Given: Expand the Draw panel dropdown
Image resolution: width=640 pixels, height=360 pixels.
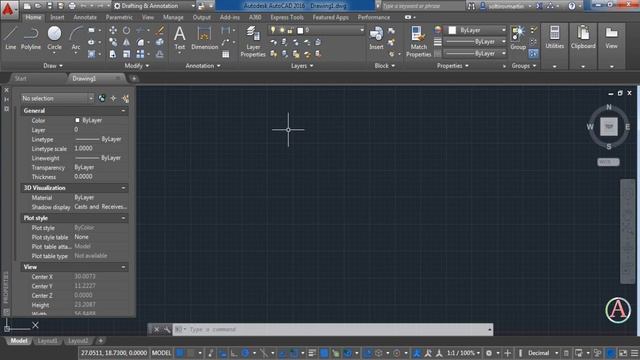Looking at the screenshot, I should pyautogui.click(x=53, y=66).
